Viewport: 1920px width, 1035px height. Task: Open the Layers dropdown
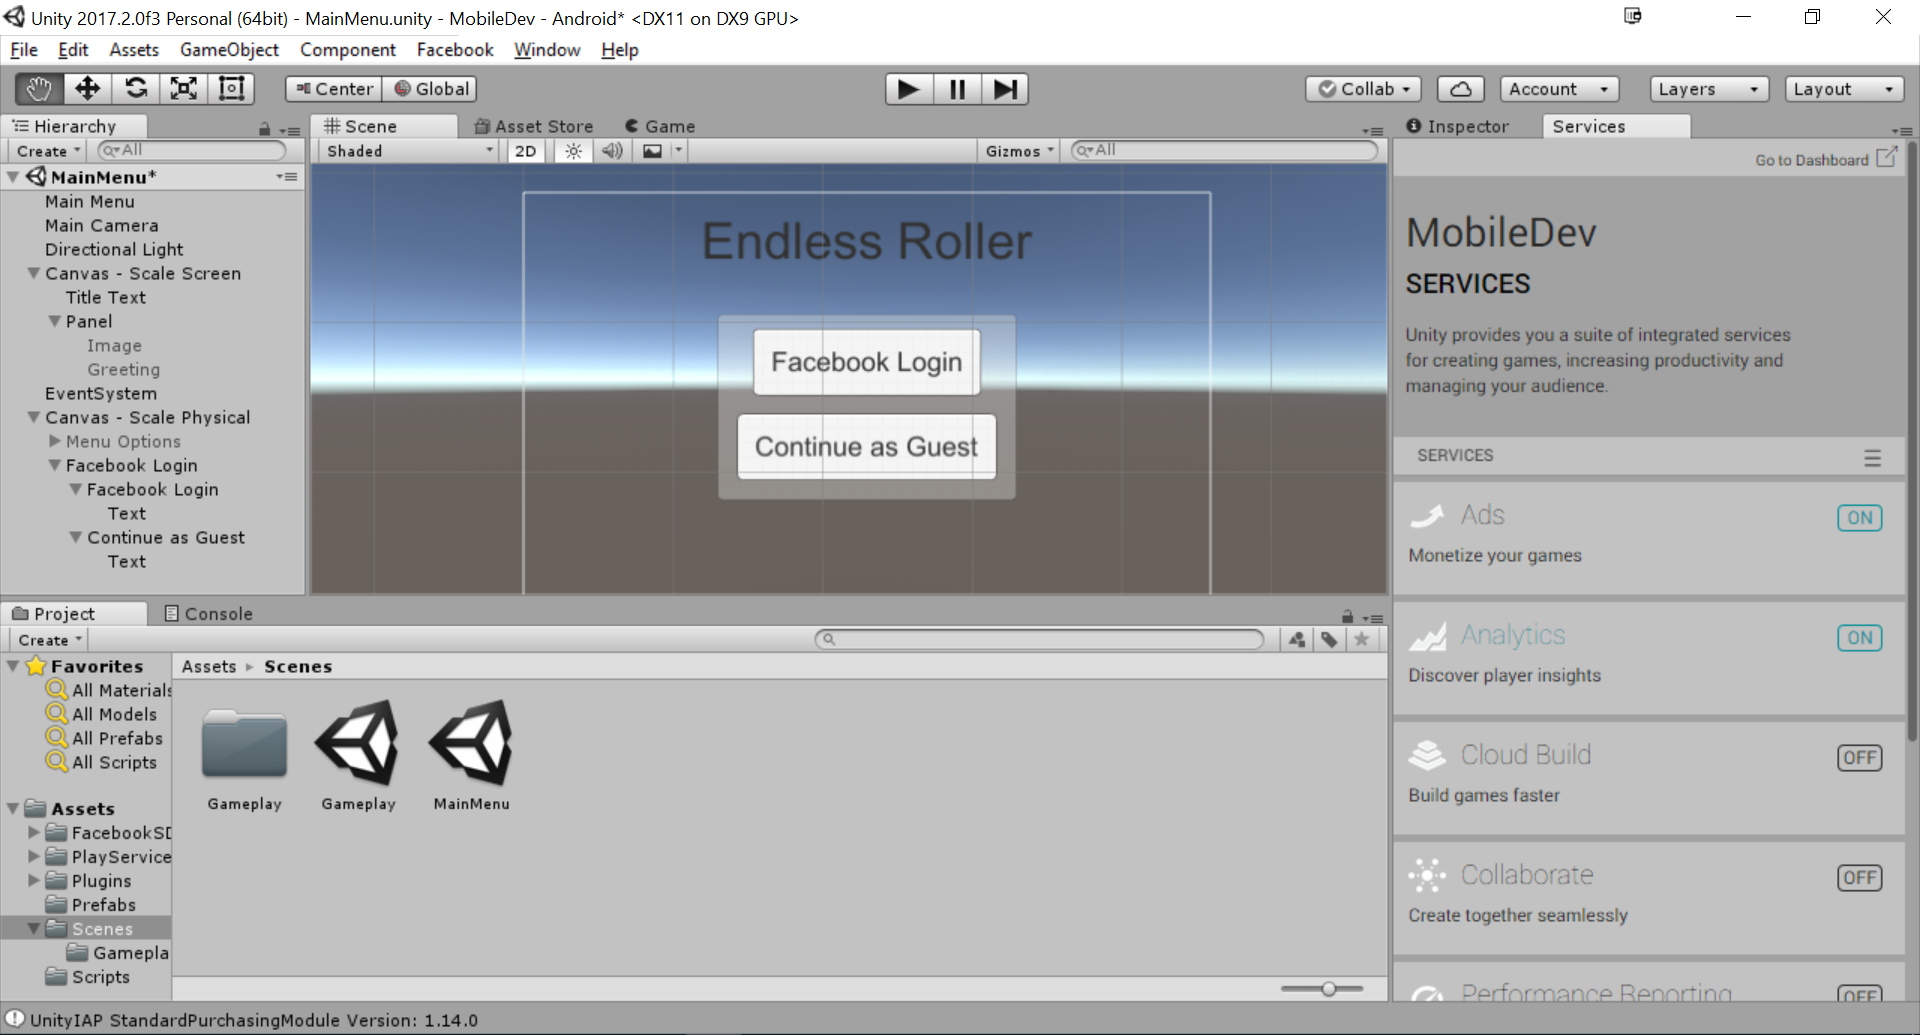point(1709,89)
